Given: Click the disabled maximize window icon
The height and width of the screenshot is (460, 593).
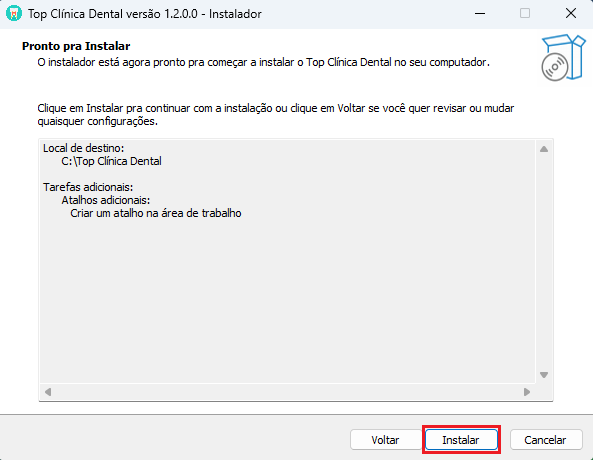Looking at the screenshot, I should tap(525, 14).
